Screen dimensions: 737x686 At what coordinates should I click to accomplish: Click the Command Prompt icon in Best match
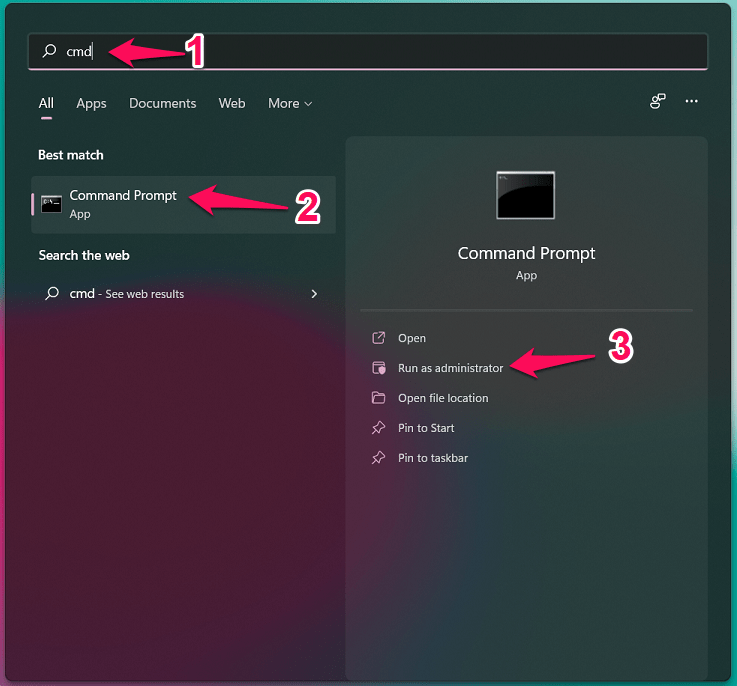pos(51,204)
